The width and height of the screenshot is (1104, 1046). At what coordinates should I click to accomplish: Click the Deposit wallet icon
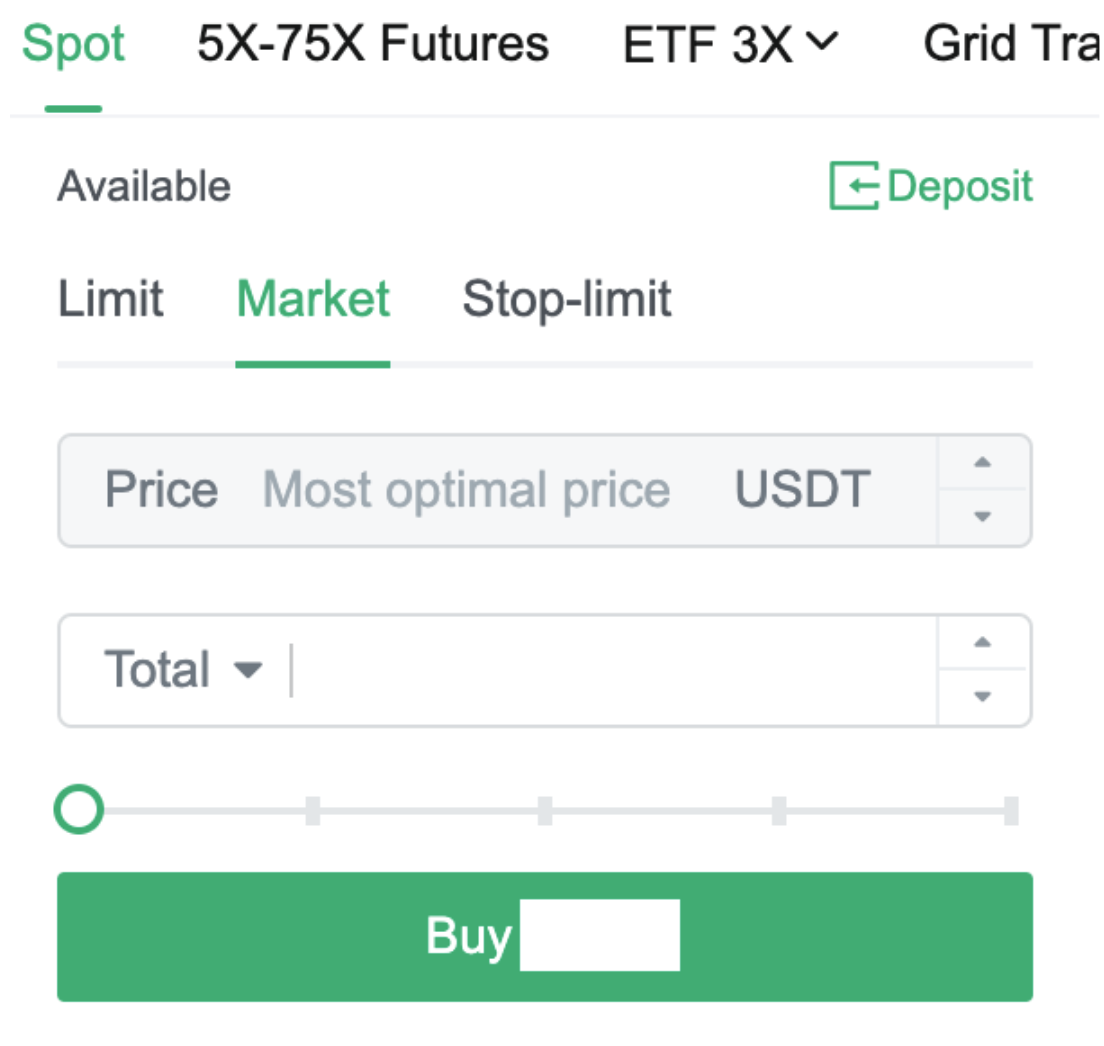point(853,187)
